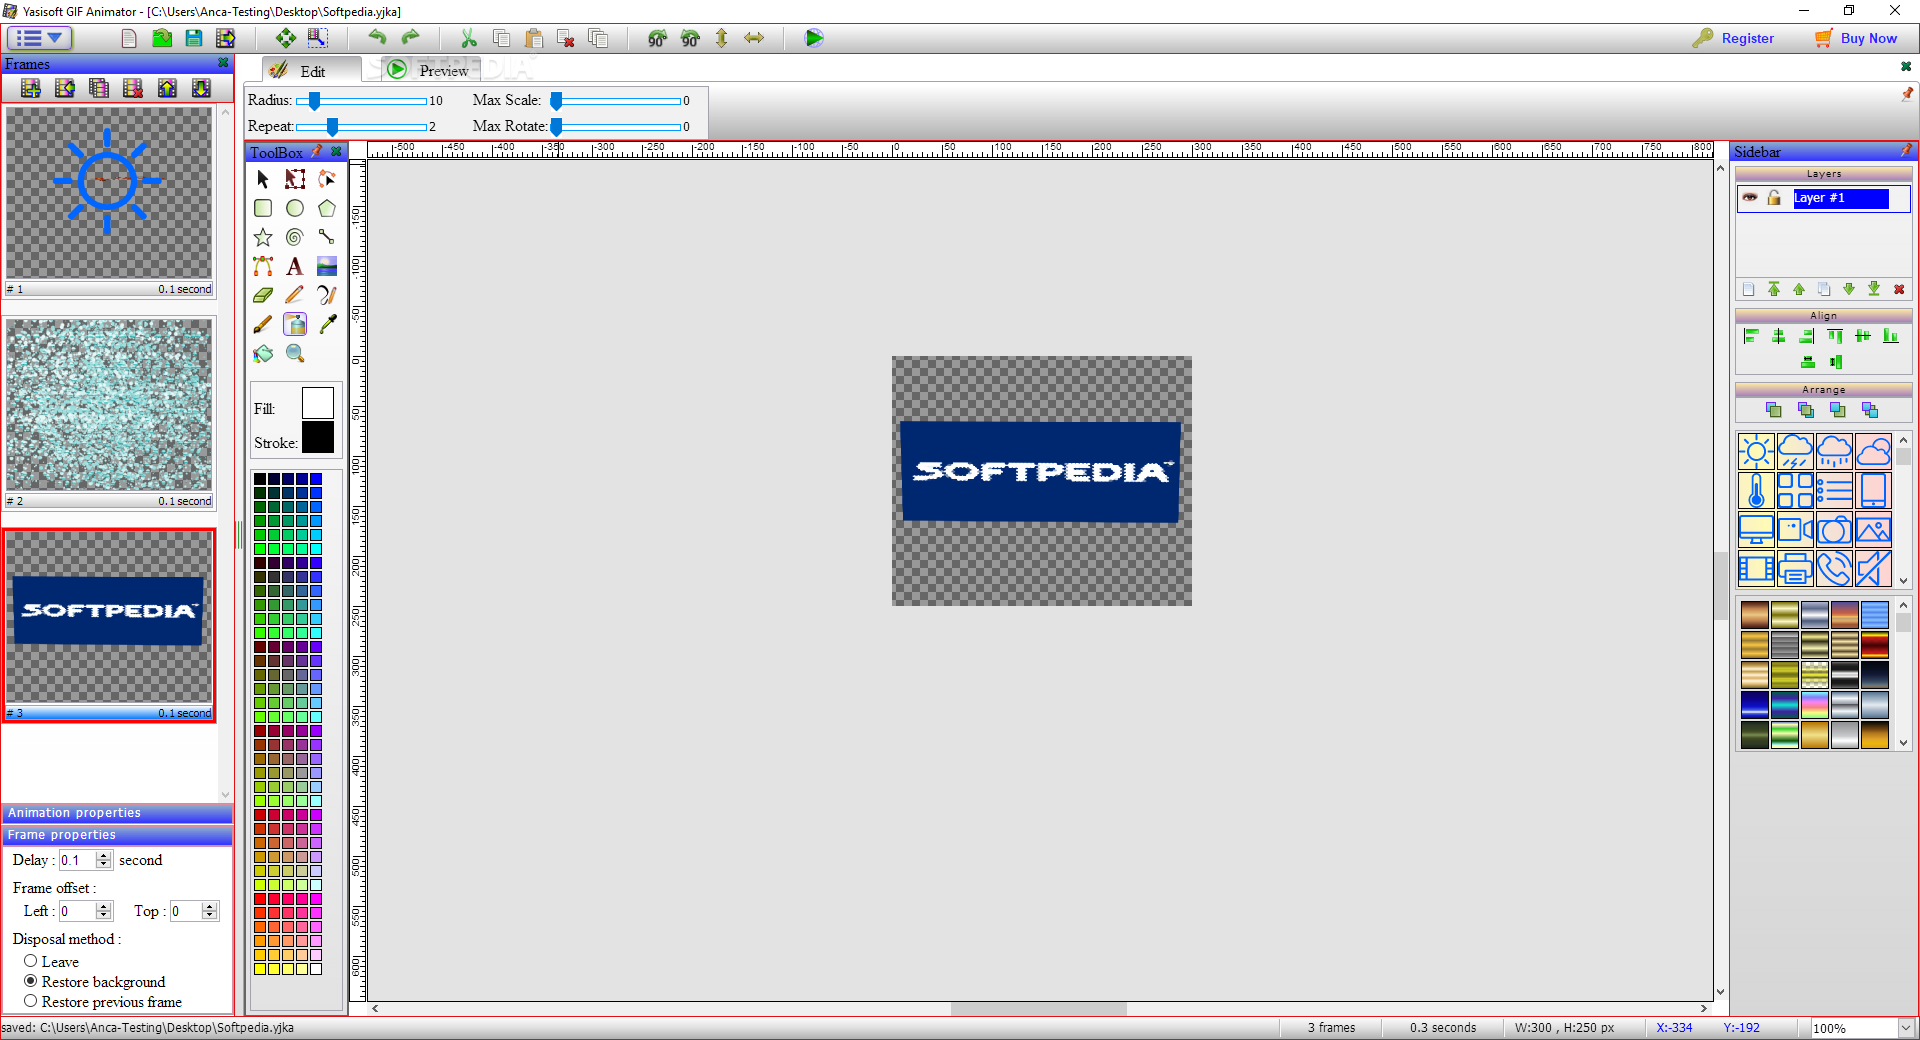1920x1040 pixels.
Task: Select the pencil tool
Action: click(295, 295)
